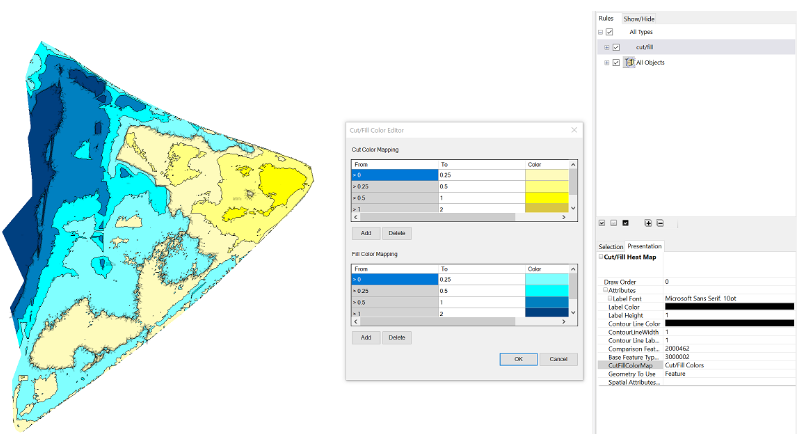The width and height of the screenshot is (801, 434).
Task: Collapse the Cut/Fill Heat Map property group
Action: click(601, 257)
